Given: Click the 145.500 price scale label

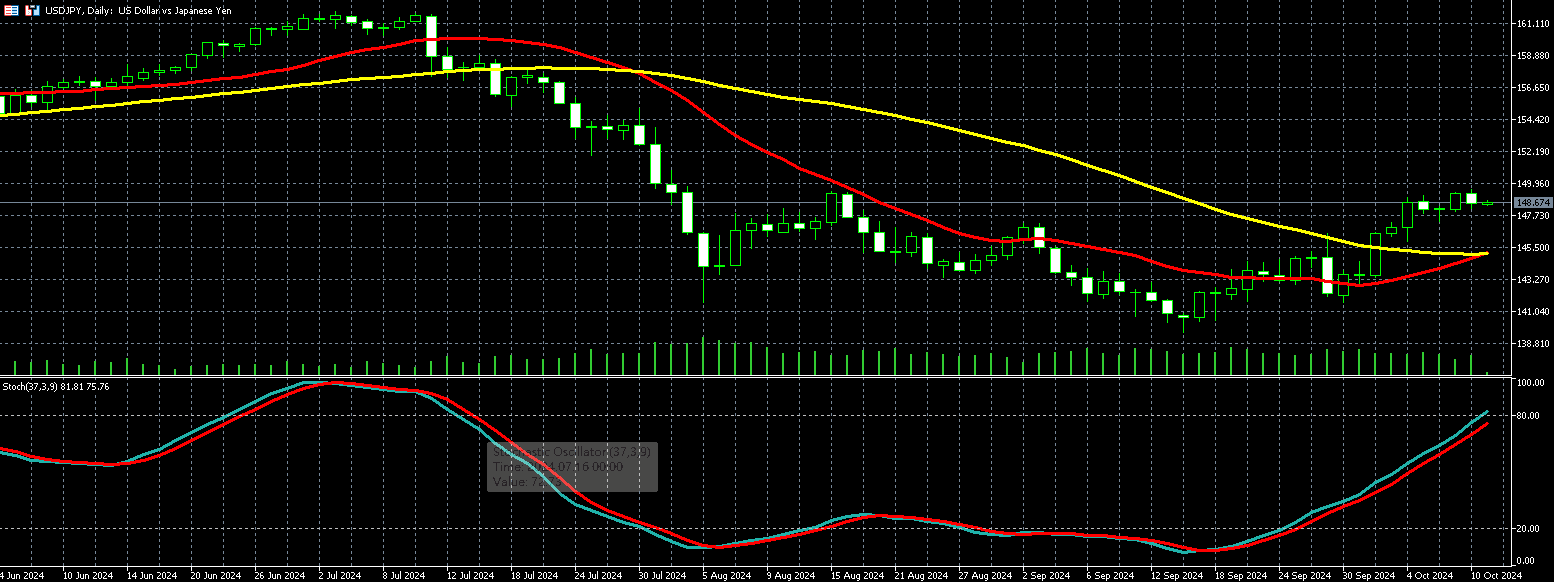Looking at the screenshot, I should pos(1533,248).
